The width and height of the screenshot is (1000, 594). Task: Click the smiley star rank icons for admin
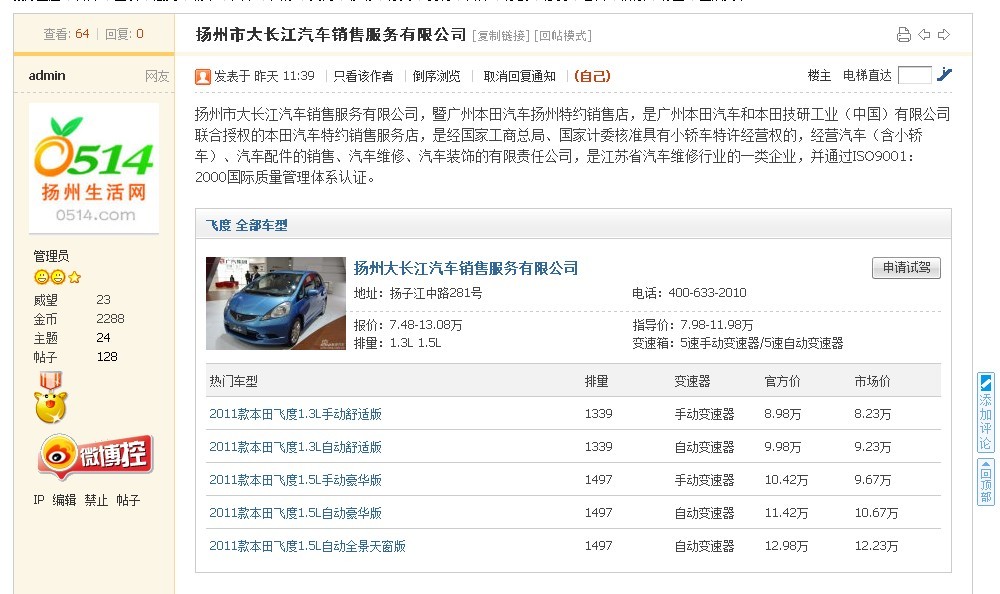coord(57,277)
